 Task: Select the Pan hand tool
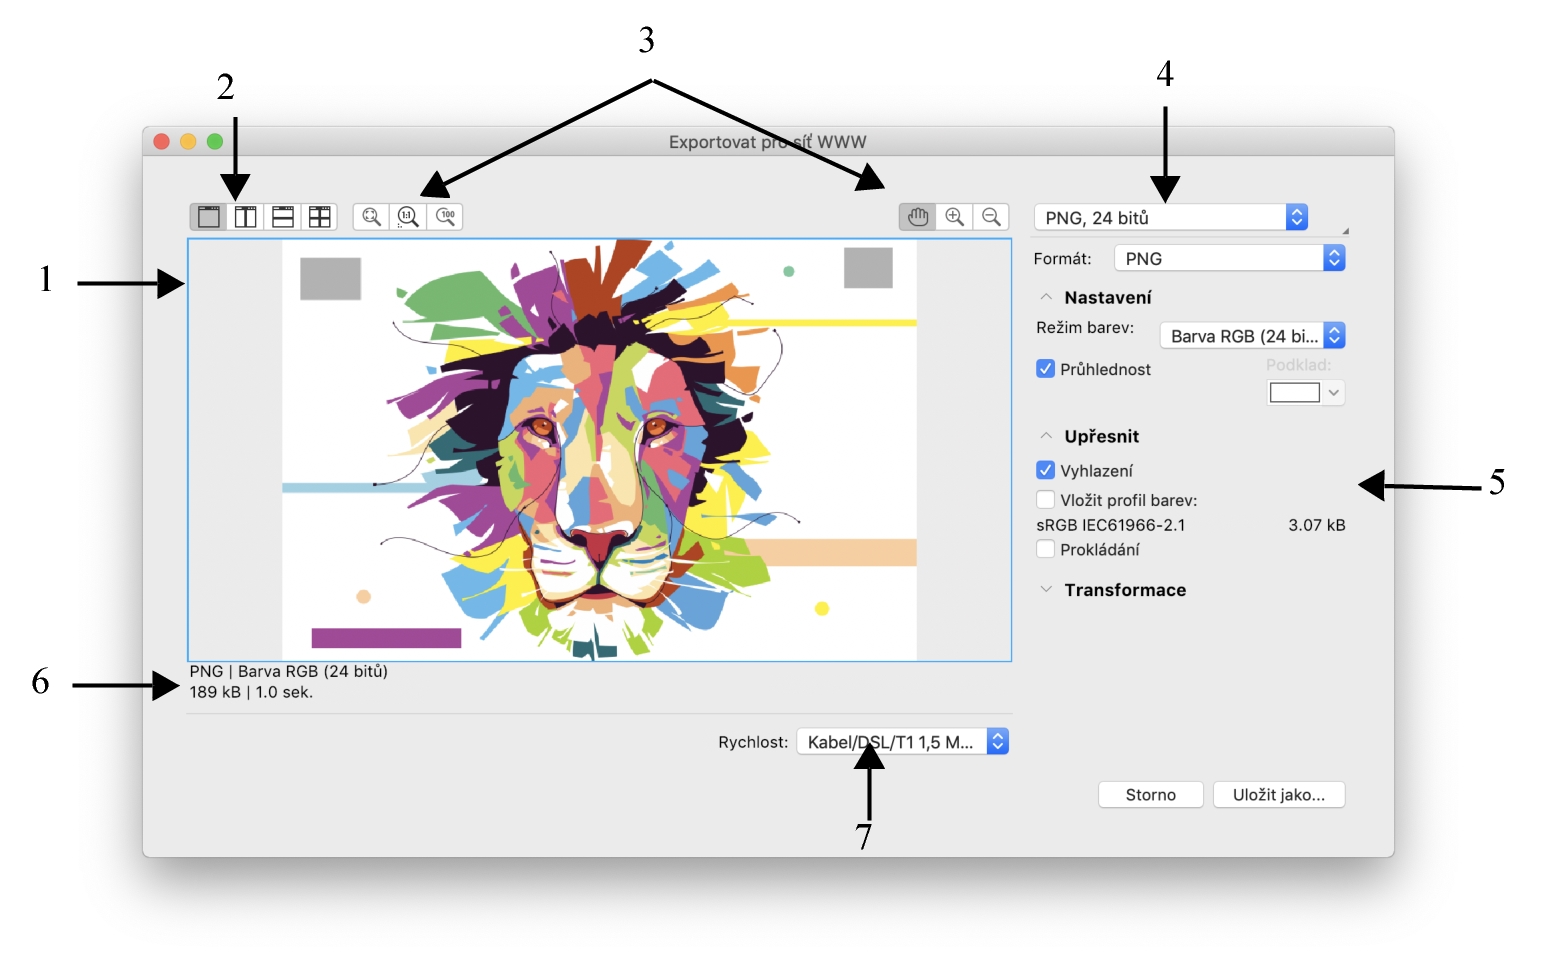coord(918,217)
